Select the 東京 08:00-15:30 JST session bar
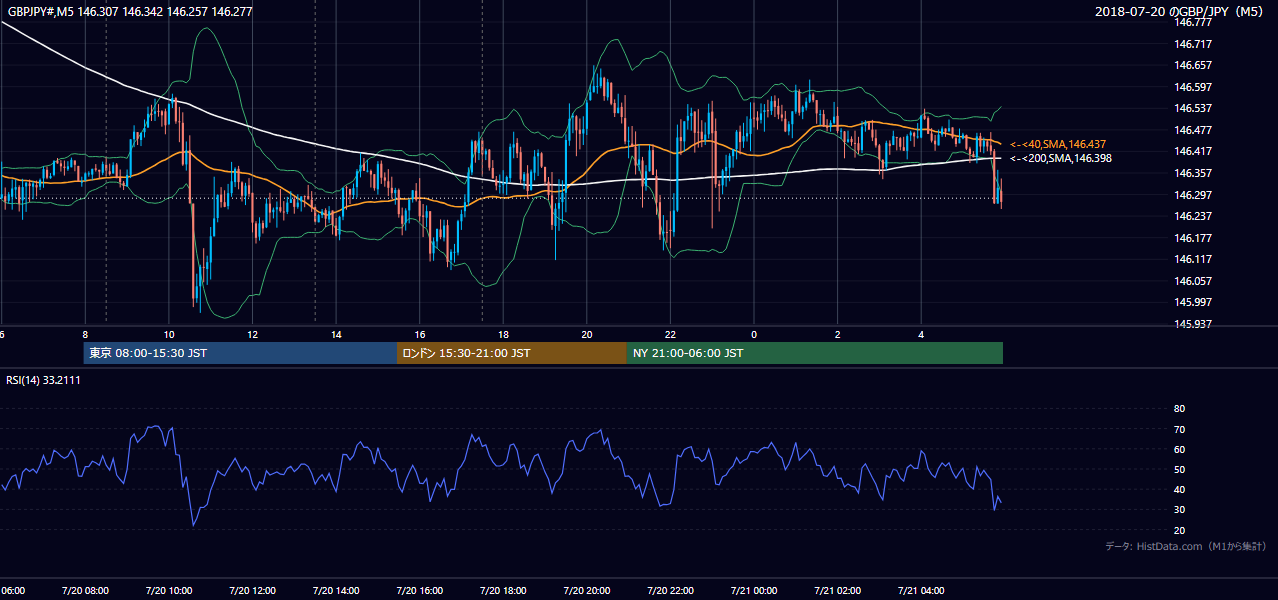Image resolution: width=1278 pixels, height=600 pixels. [240, 353]
